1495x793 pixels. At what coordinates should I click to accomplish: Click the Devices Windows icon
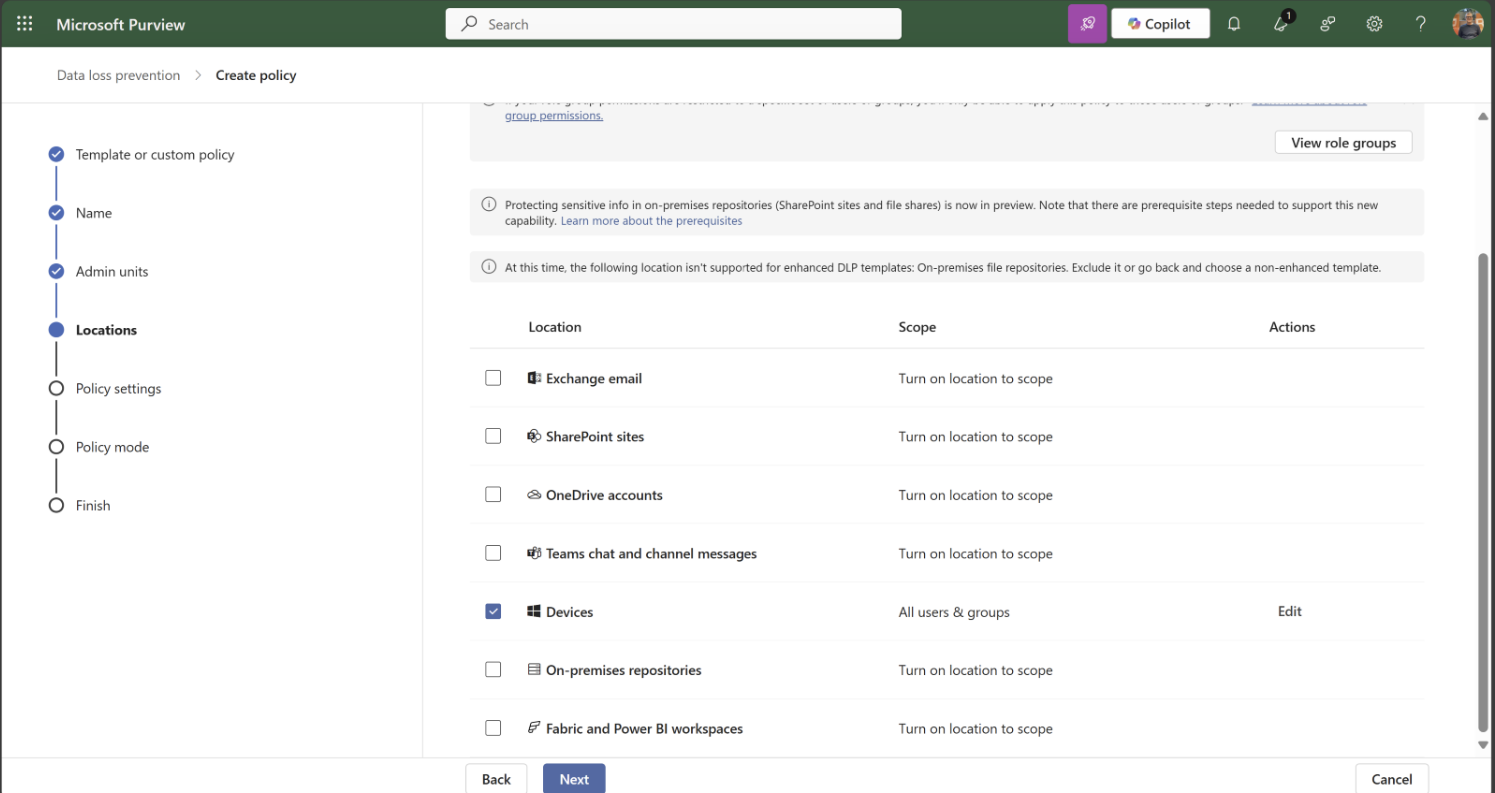pyautogui.click(x=534, y=611)
